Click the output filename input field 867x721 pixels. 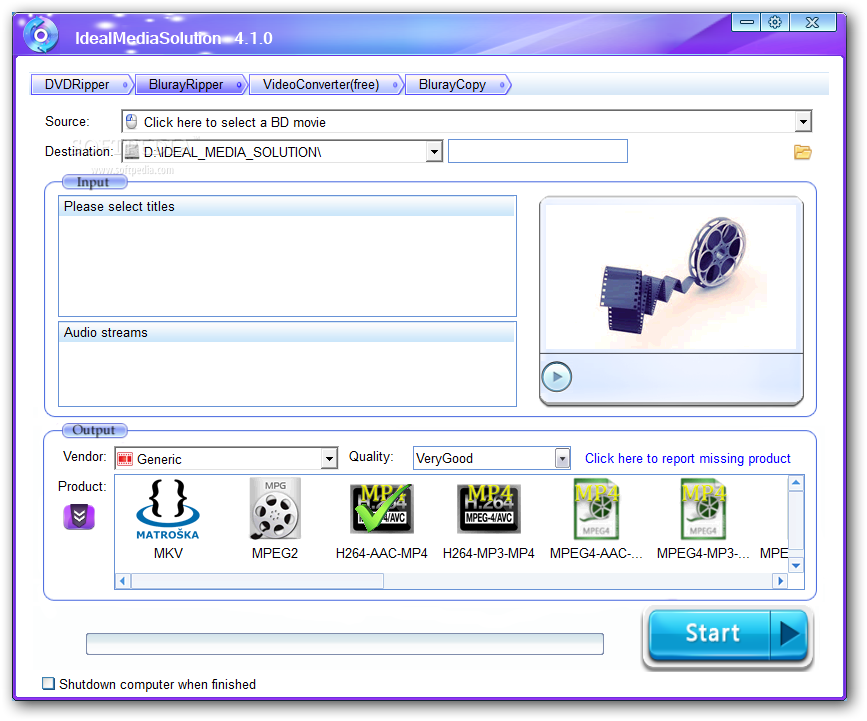pos(537,151)
